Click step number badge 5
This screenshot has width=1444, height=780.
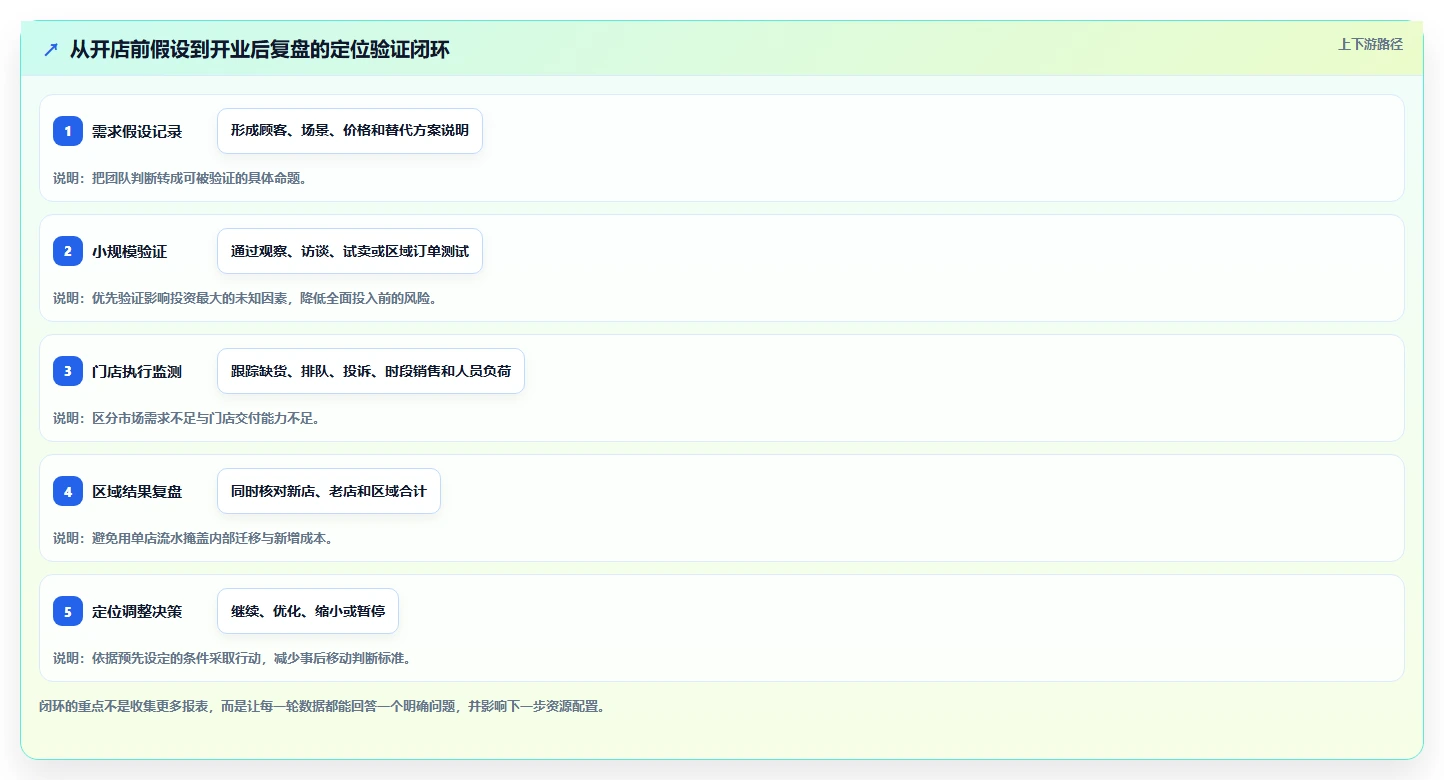(x=68, y=611)
